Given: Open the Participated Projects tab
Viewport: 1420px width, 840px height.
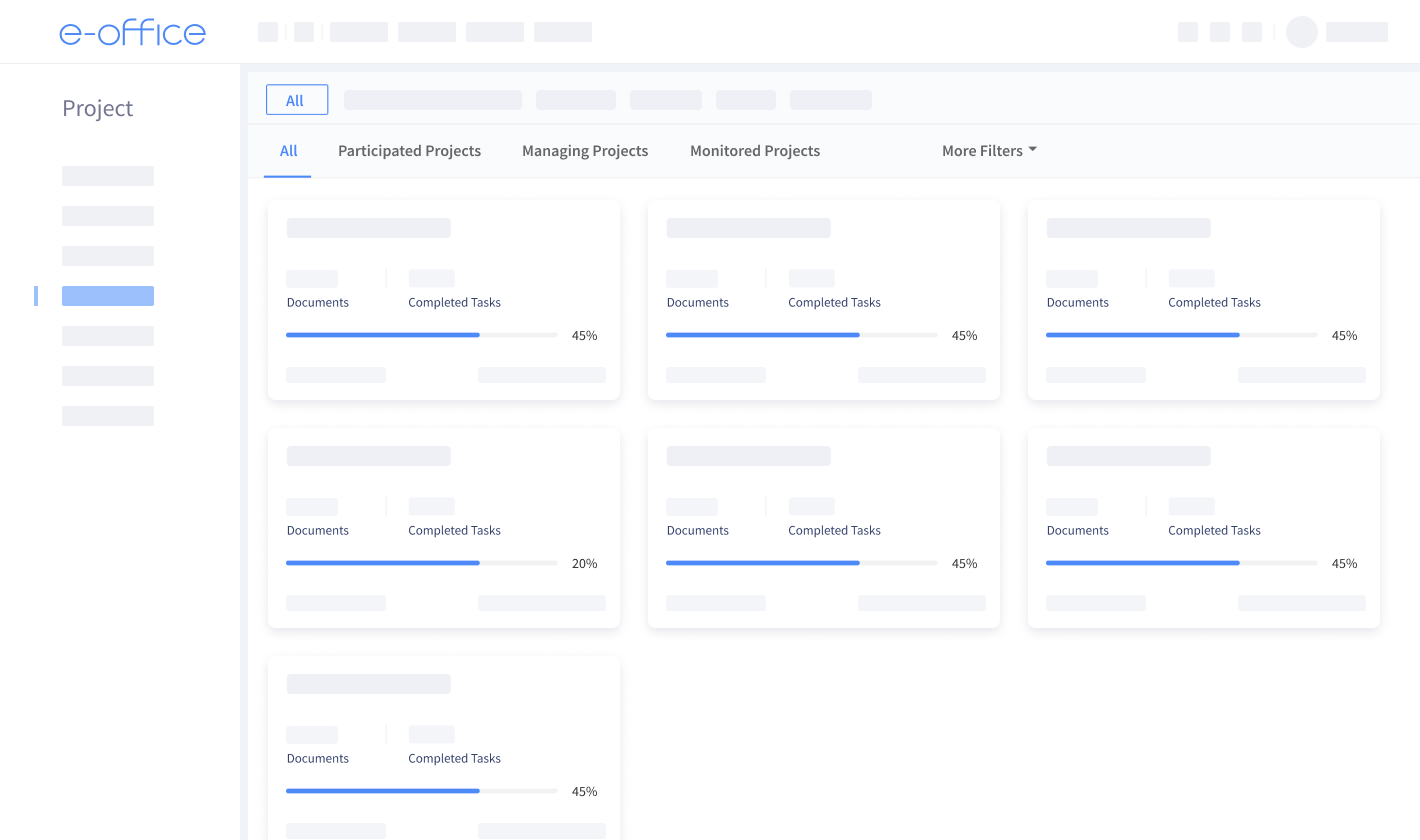Looking at the screenshot, I should click(409, 151).
